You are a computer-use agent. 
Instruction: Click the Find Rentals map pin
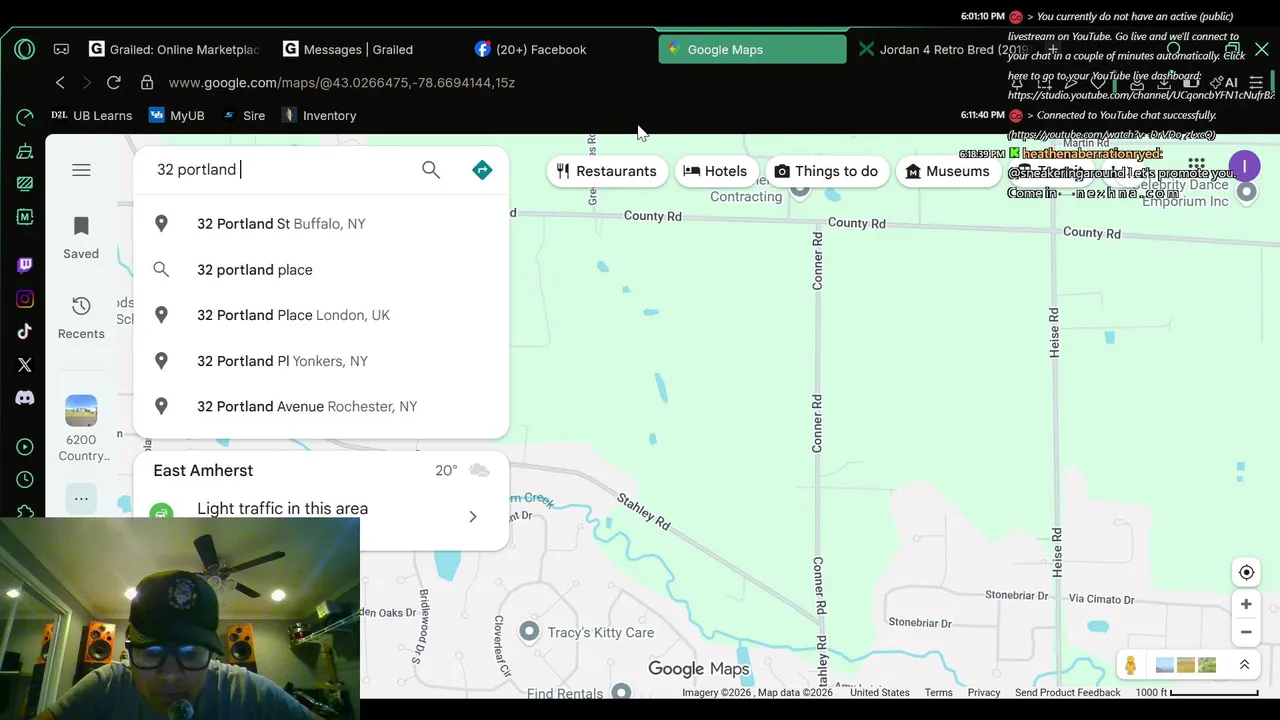tap(621, 692)
